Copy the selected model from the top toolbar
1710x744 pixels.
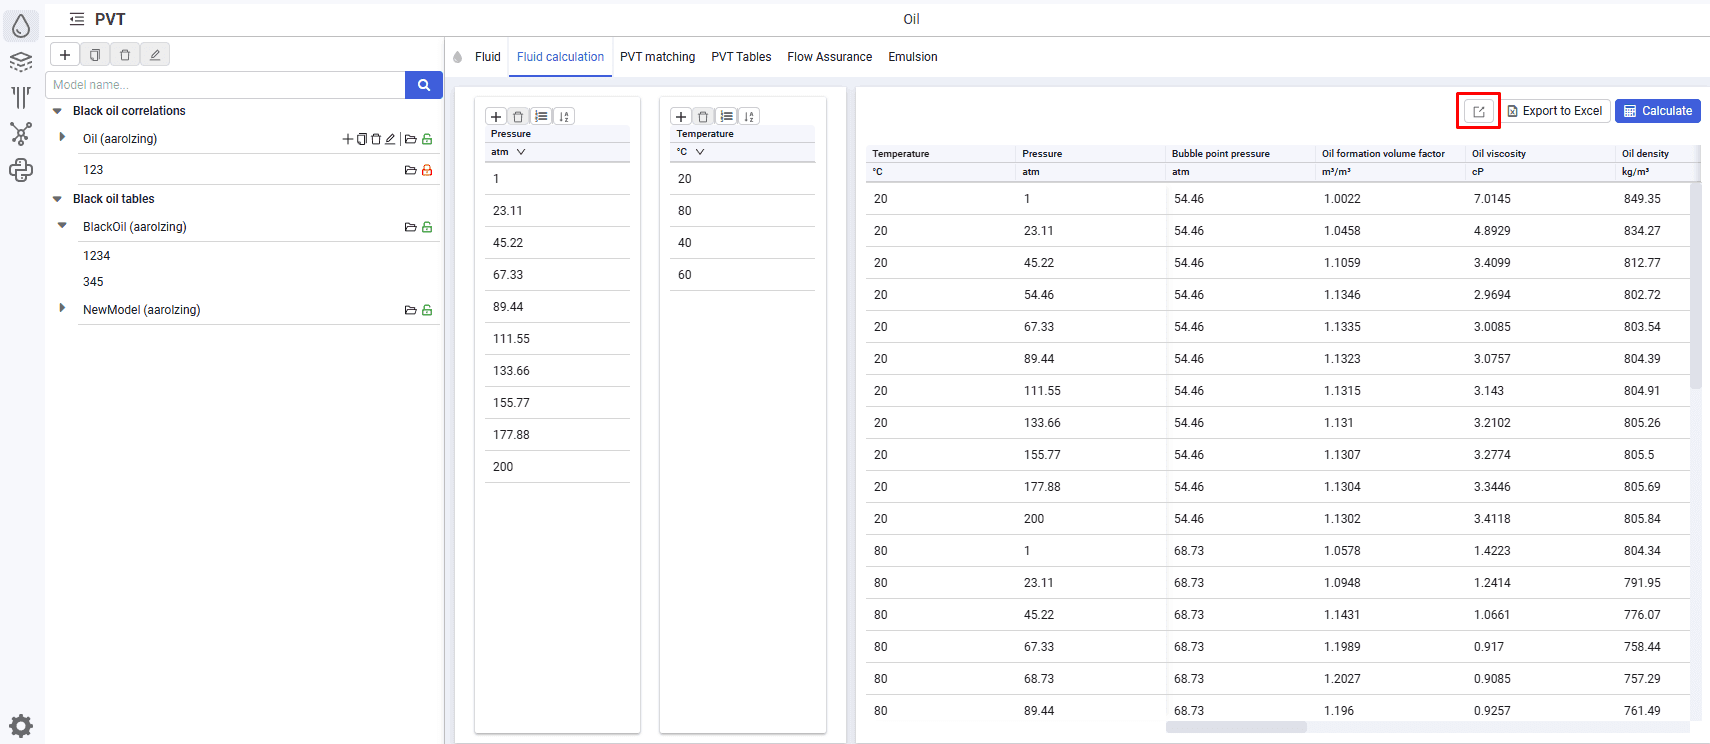(x=95, y=55)
